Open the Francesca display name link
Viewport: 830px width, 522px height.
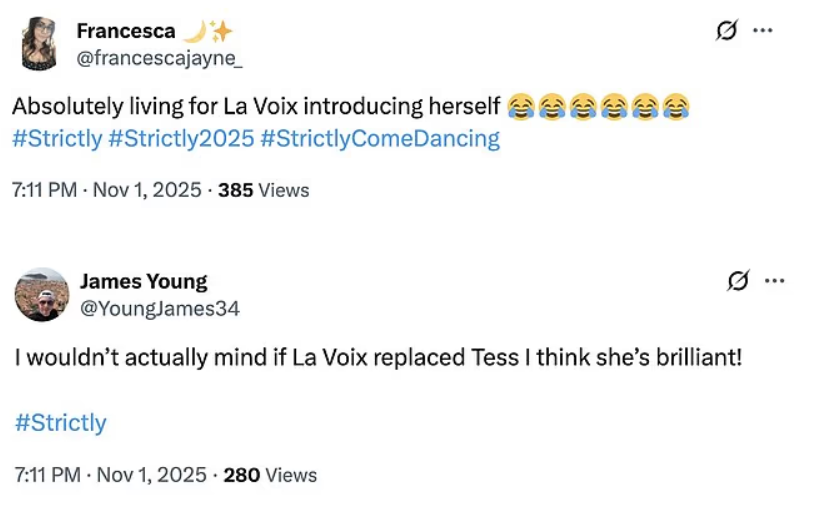click(x=125, y=31)
